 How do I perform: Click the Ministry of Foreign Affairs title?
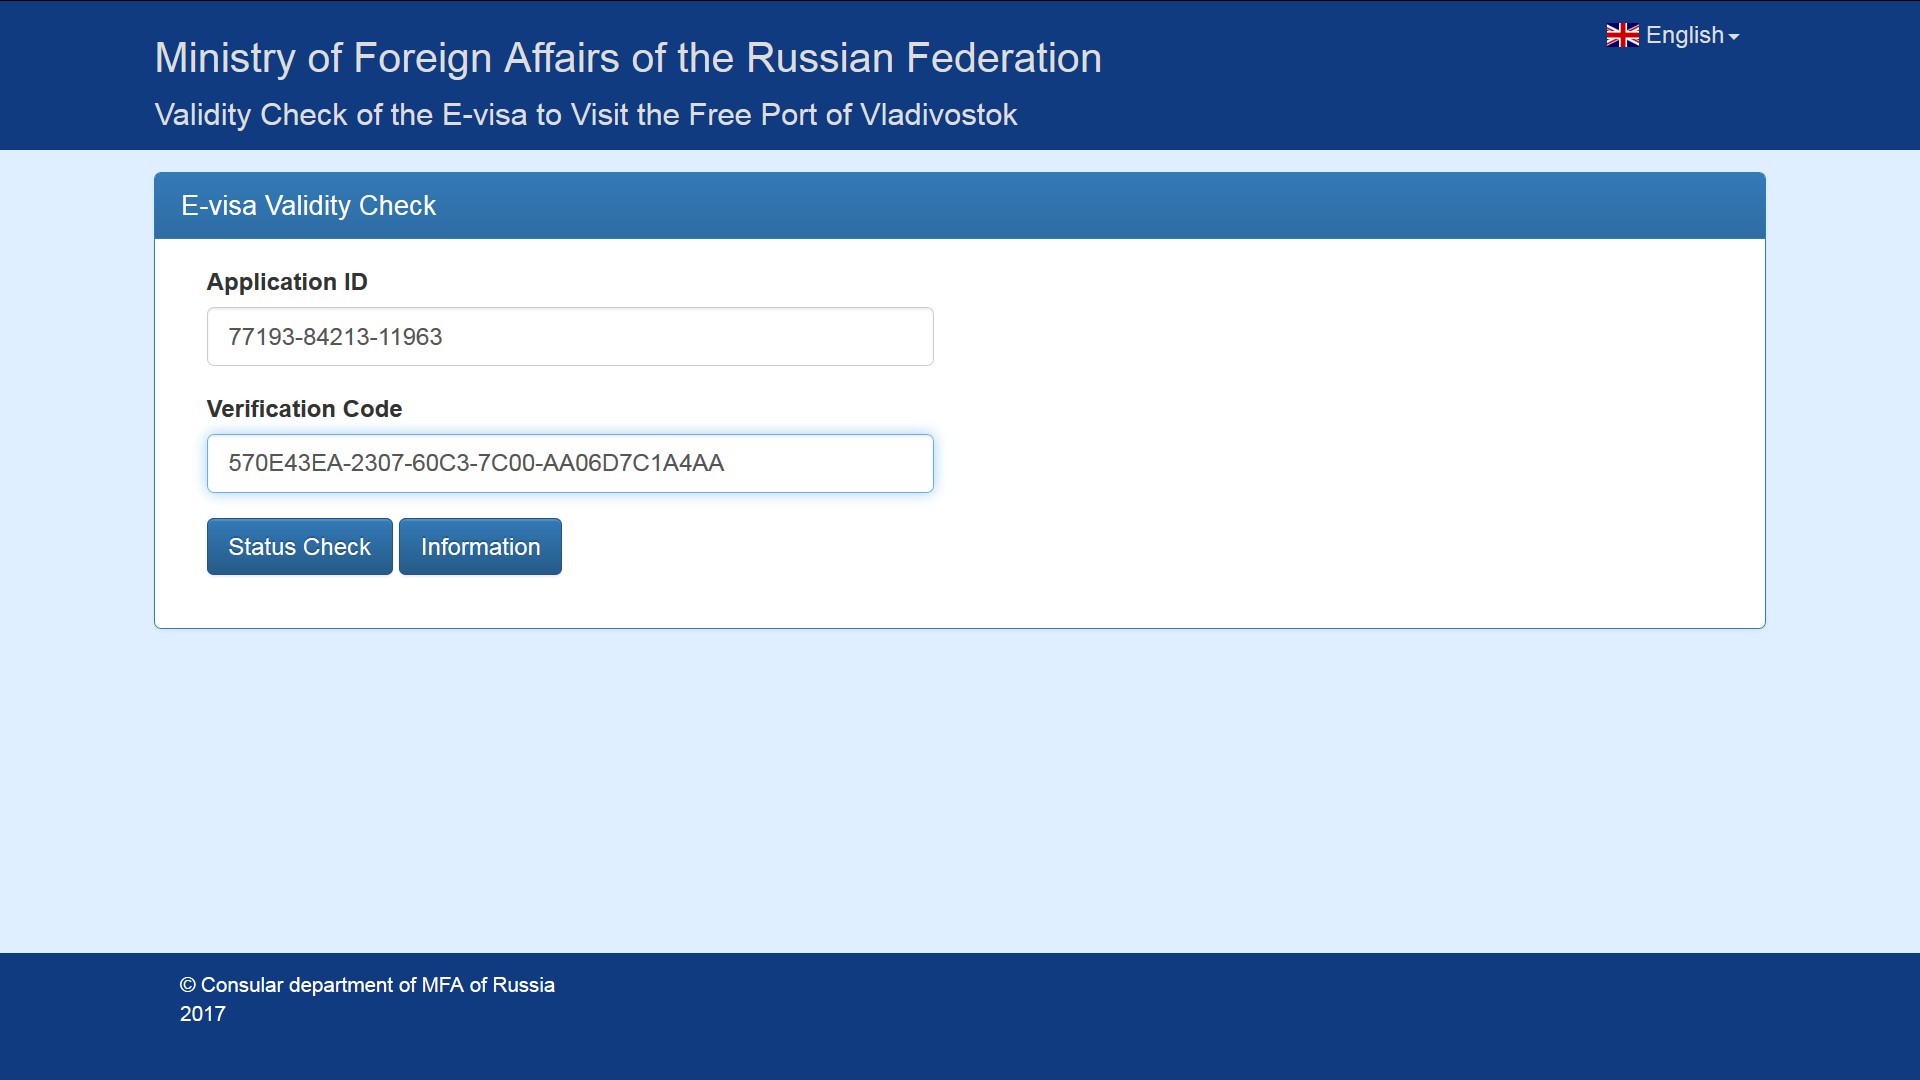pyautogui.click(x=627, y=58)
